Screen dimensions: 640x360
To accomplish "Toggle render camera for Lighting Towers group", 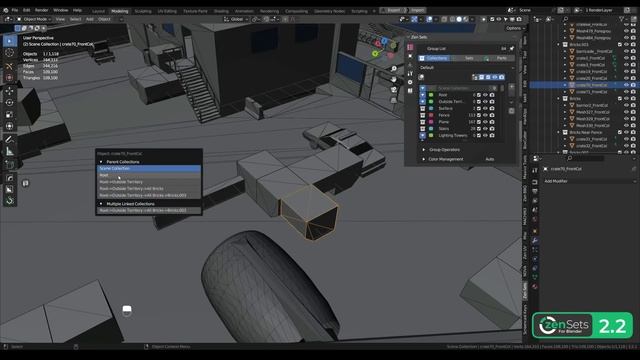I will tap(492, 136).
